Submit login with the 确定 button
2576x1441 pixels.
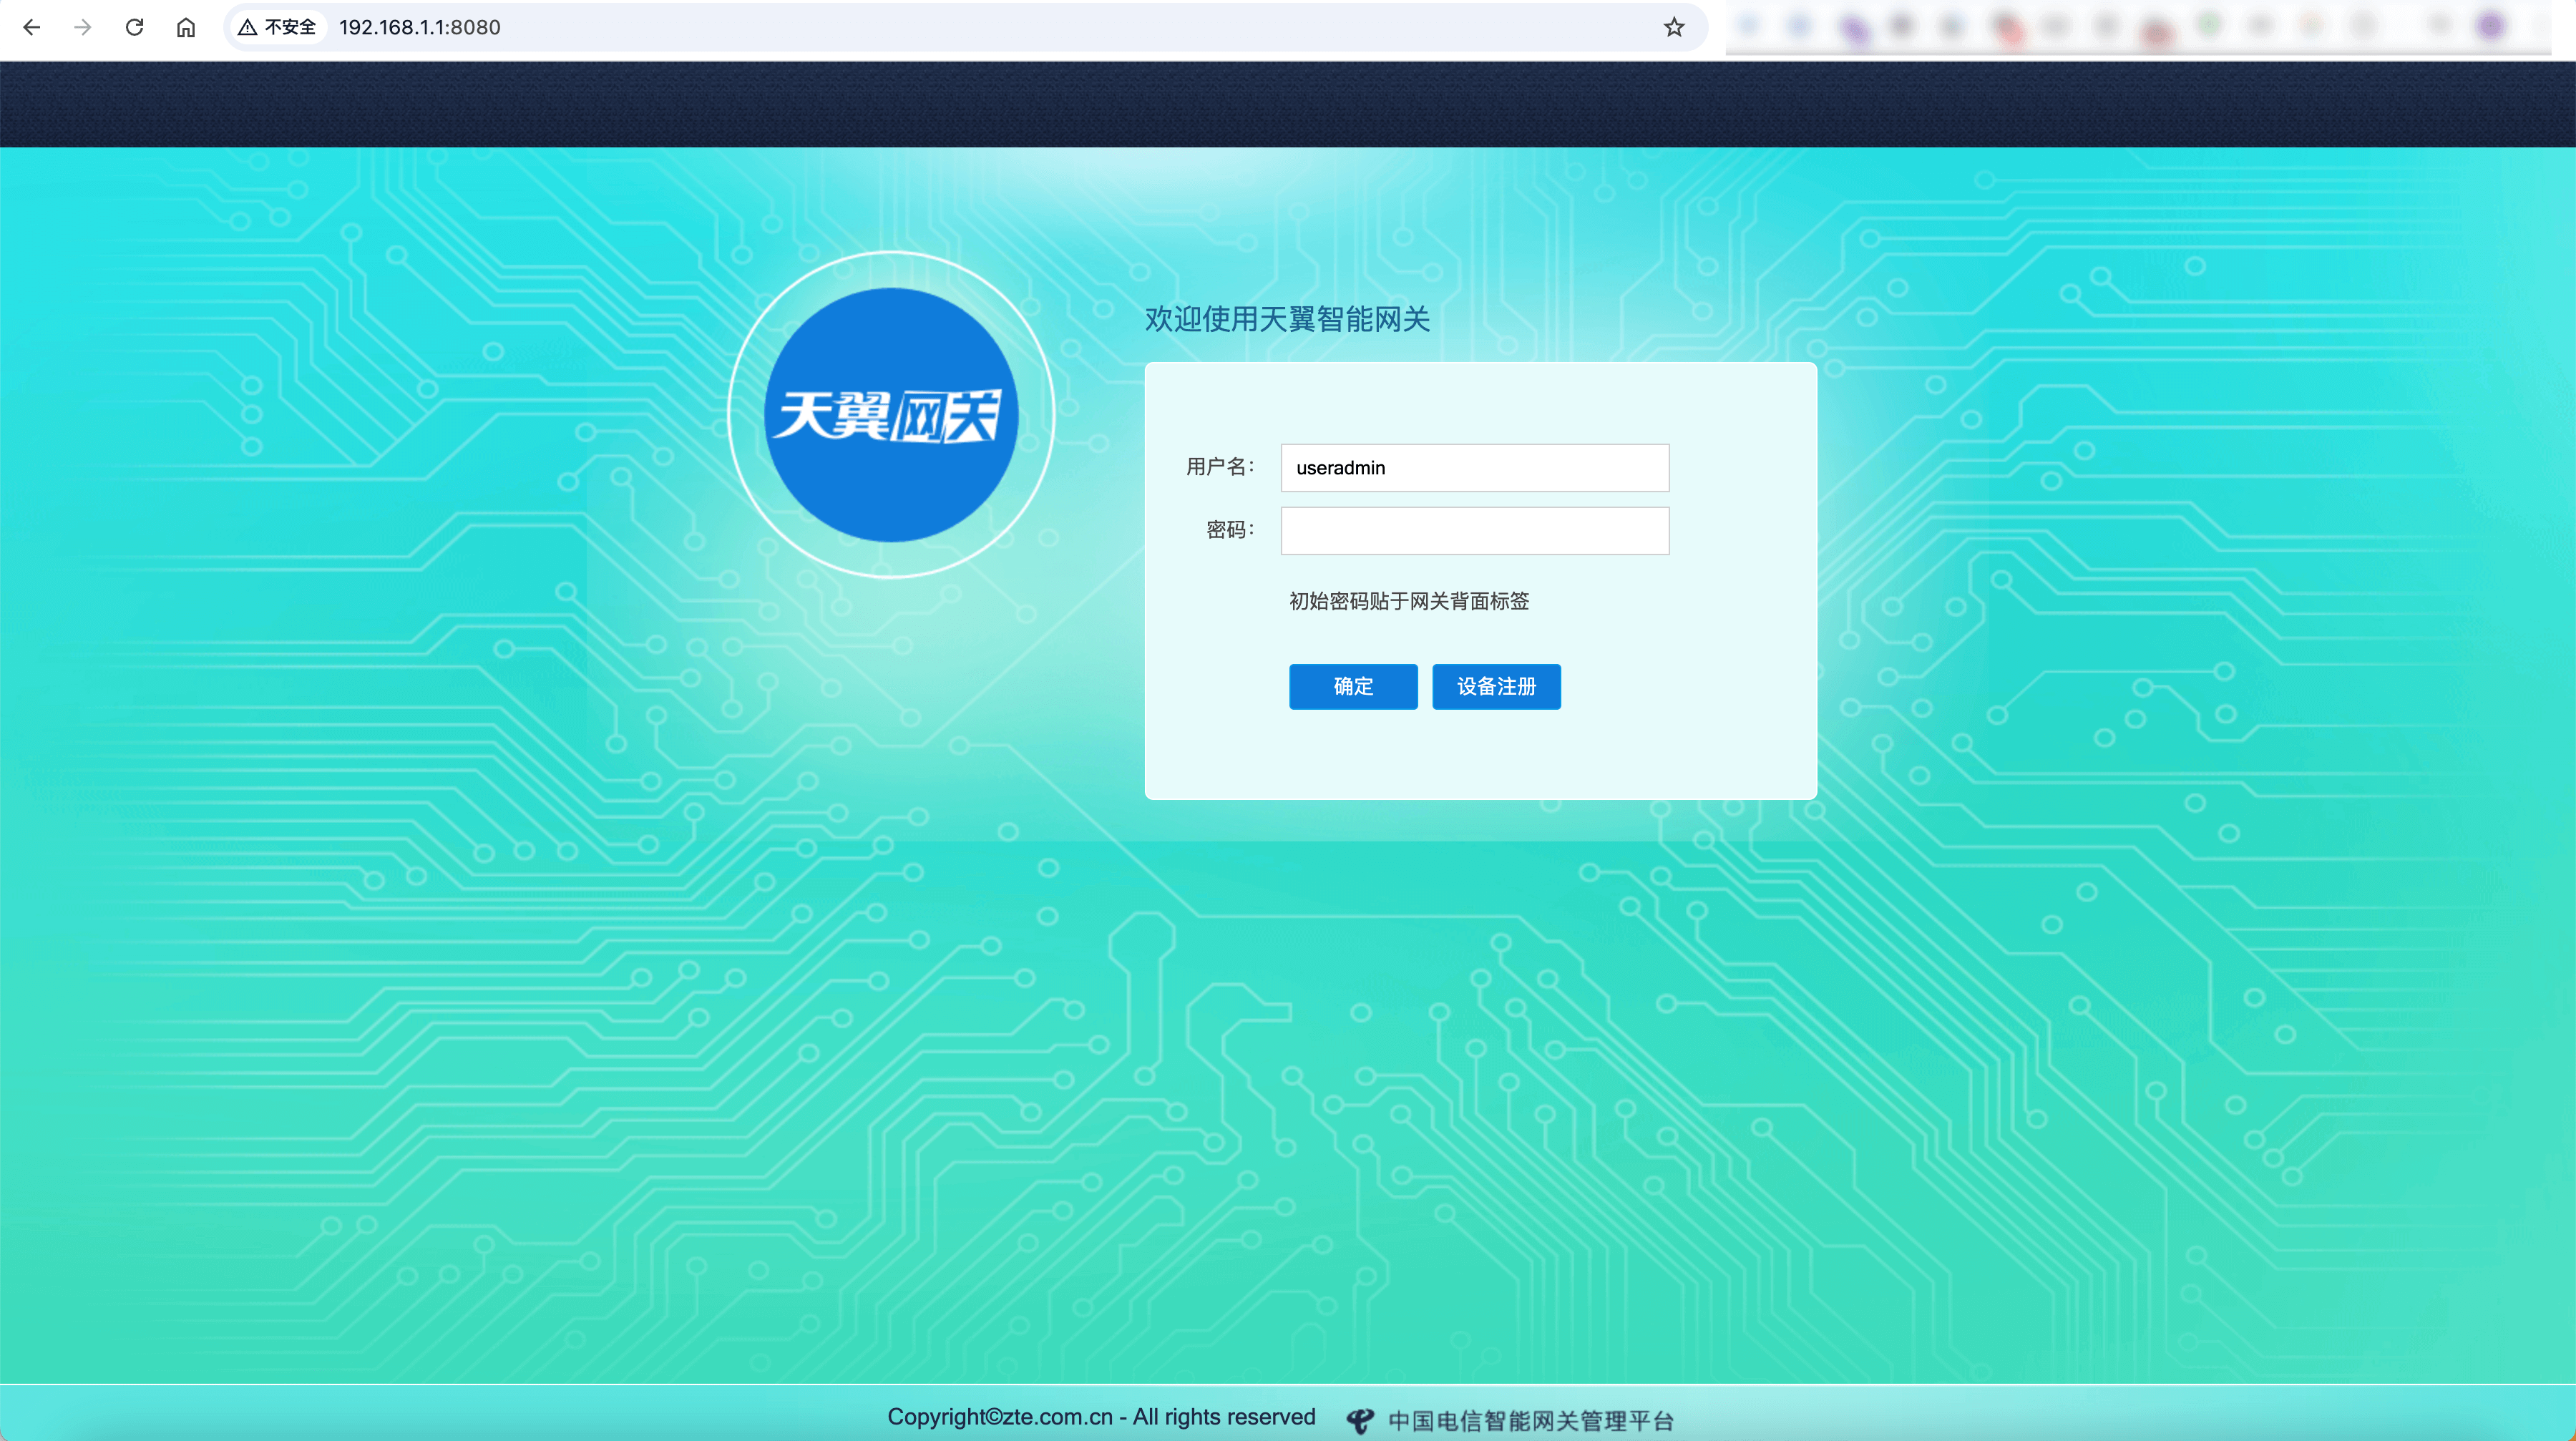1353,687
